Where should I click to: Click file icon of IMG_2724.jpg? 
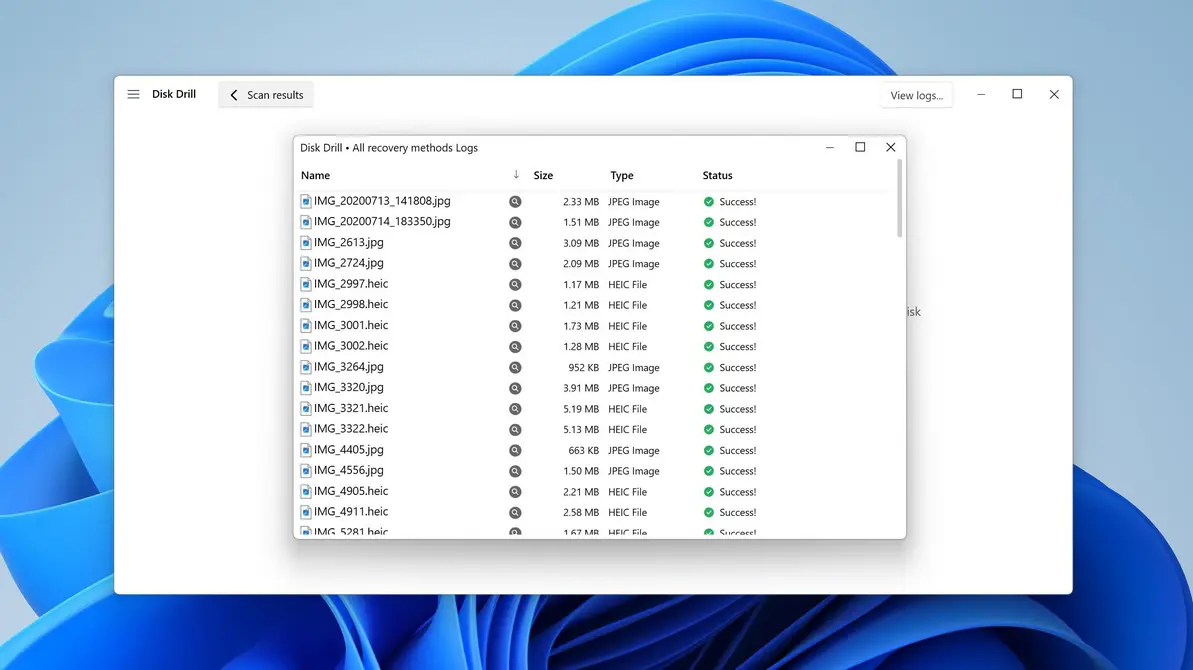306,264
